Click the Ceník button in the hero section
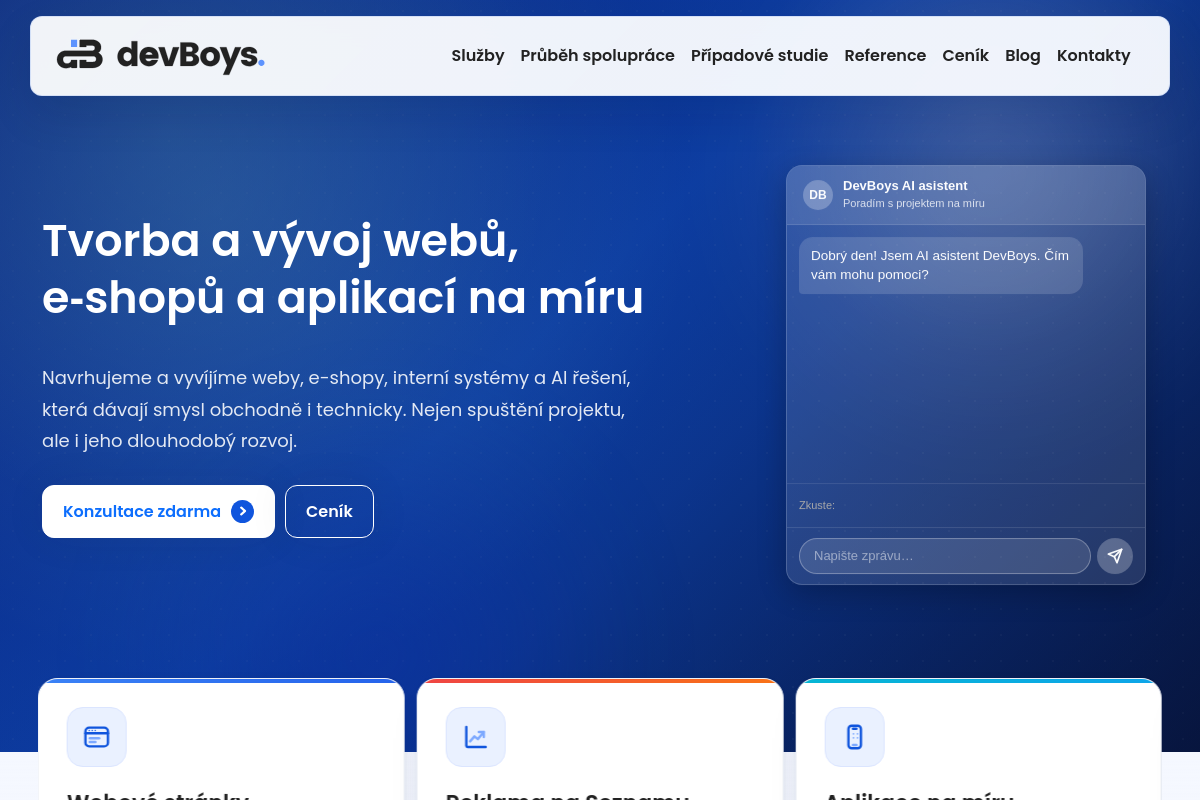The width and height of the screenshot is (1200, 800). [329, 511]
